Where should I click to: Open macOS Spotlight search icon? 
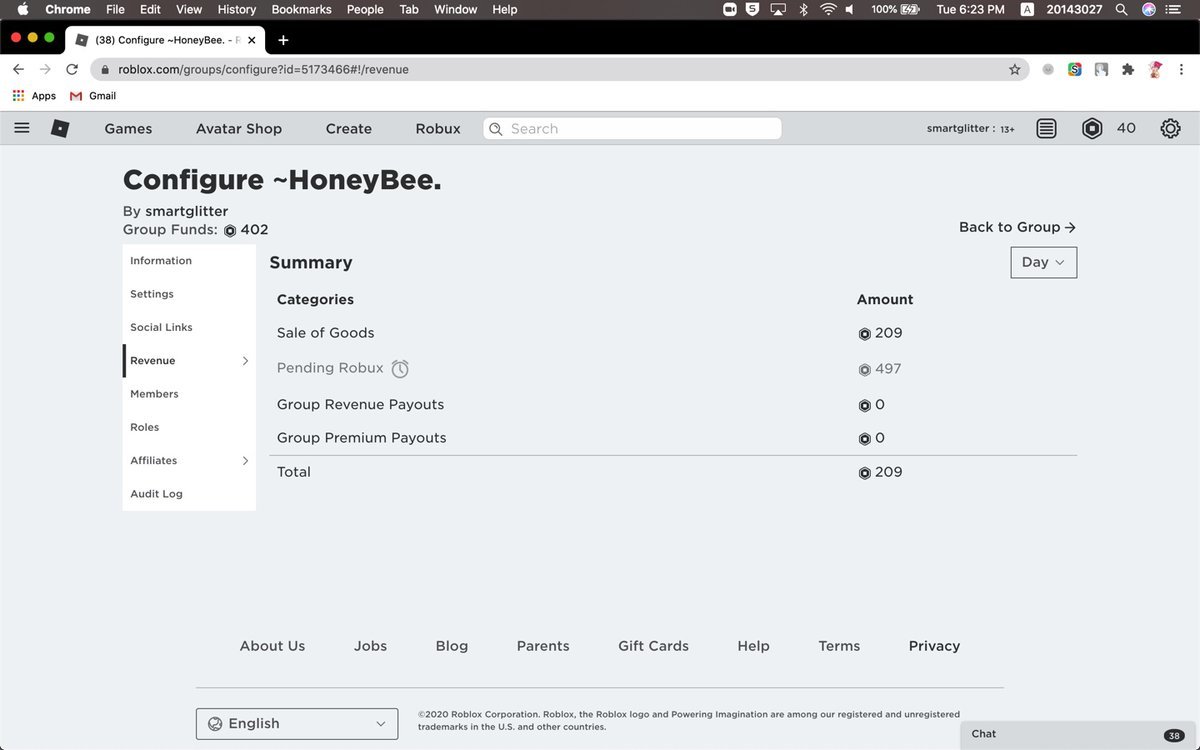pyautogui.click(x=1122, y=9)
